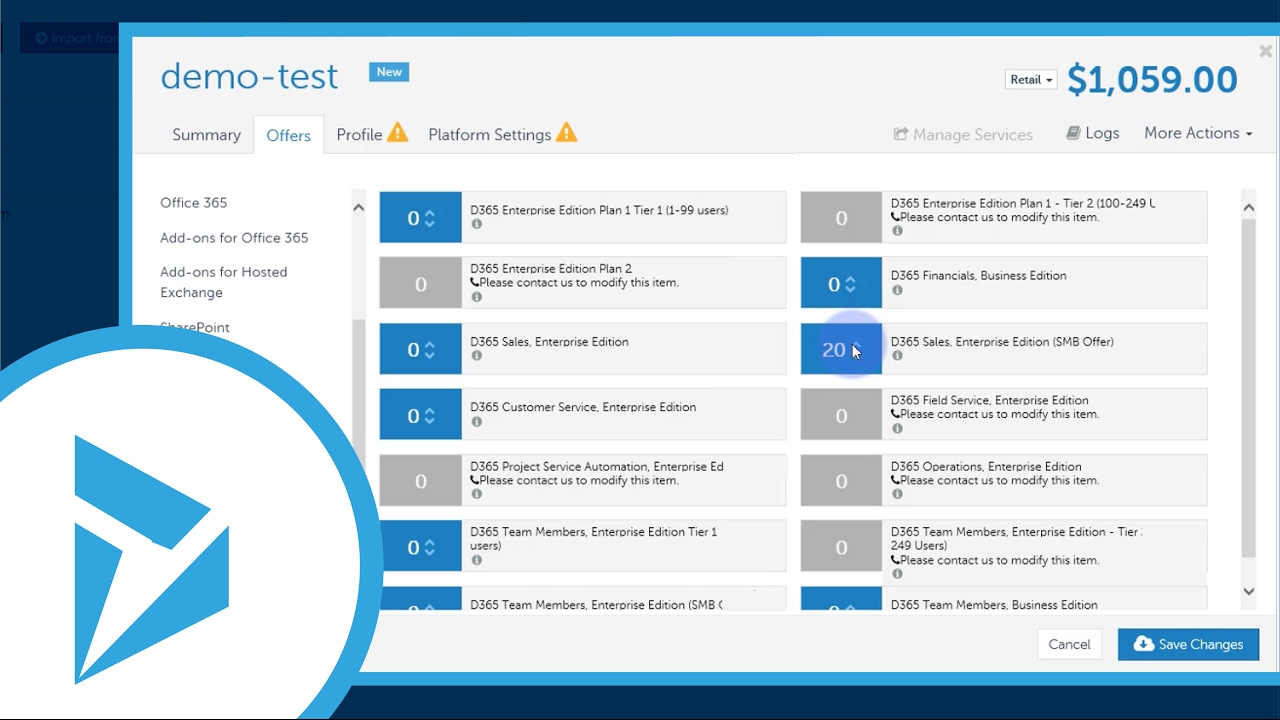Open the Logs link
Image resolution: width=1280 pixels, height=720 pixels.
pos(1092,133)
